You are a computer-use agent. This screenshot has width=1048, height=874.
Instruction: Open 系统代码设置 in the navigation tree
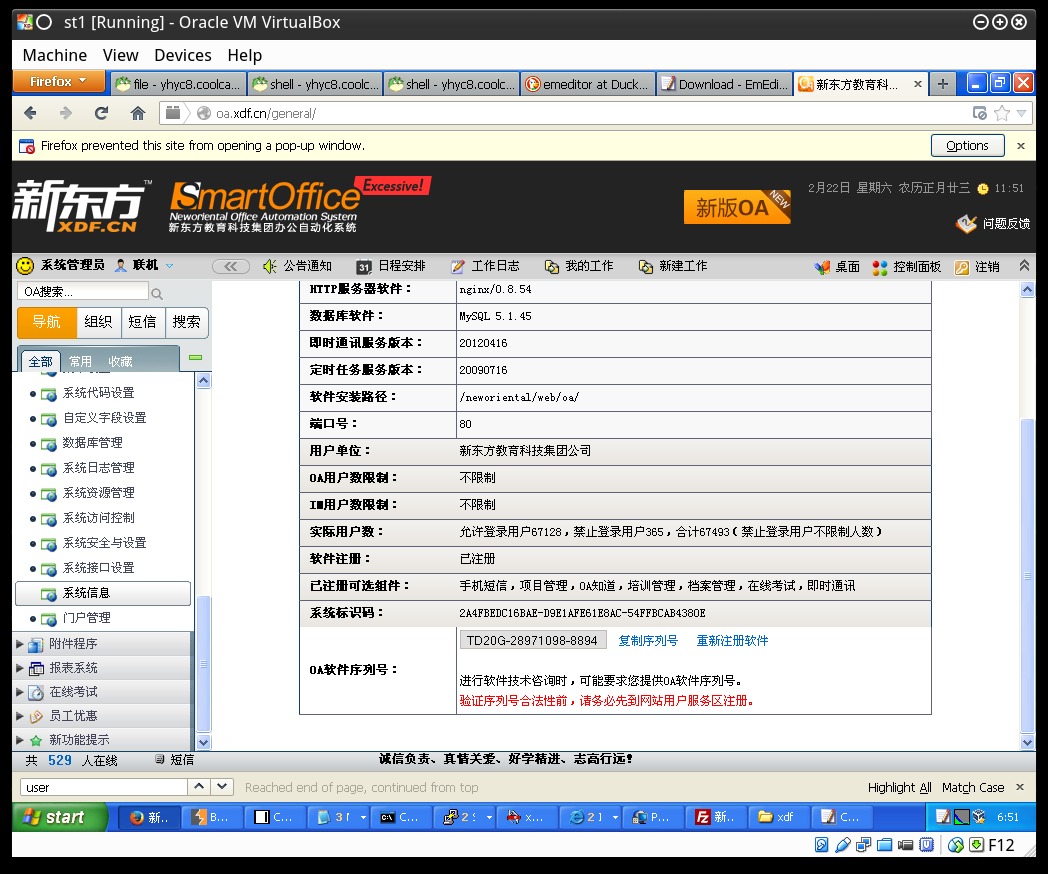[x=98, y=393]
